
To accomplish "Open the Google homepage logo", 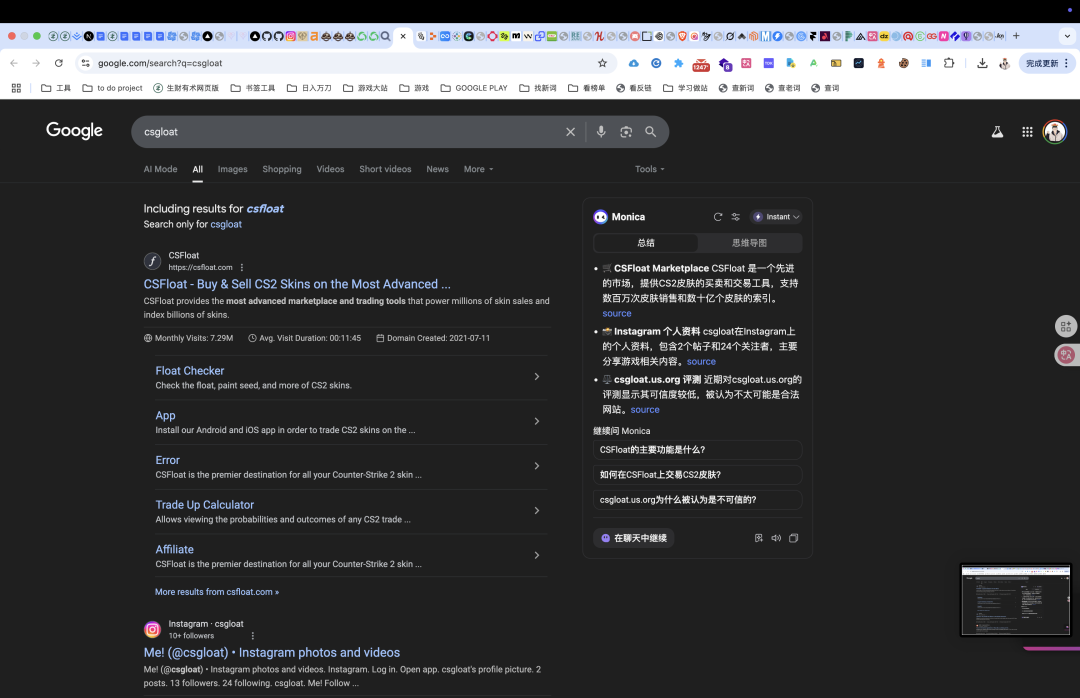I will [74, 130].
